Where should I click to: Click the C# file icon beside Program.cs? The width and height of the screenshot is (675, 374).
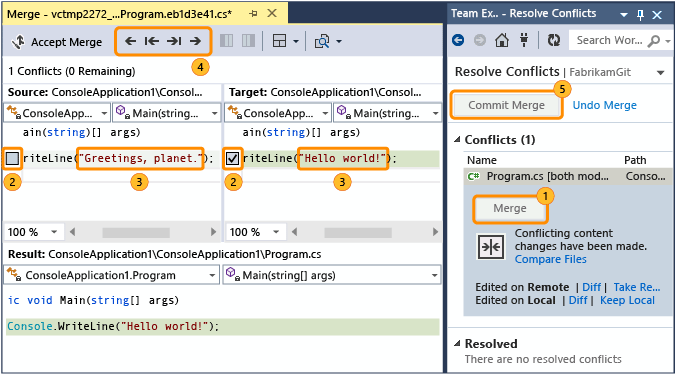click(x=474, y=176)
